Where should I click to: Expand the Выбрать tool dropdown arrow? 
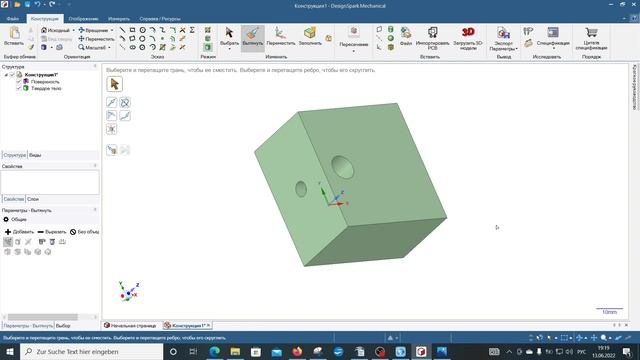229,49
